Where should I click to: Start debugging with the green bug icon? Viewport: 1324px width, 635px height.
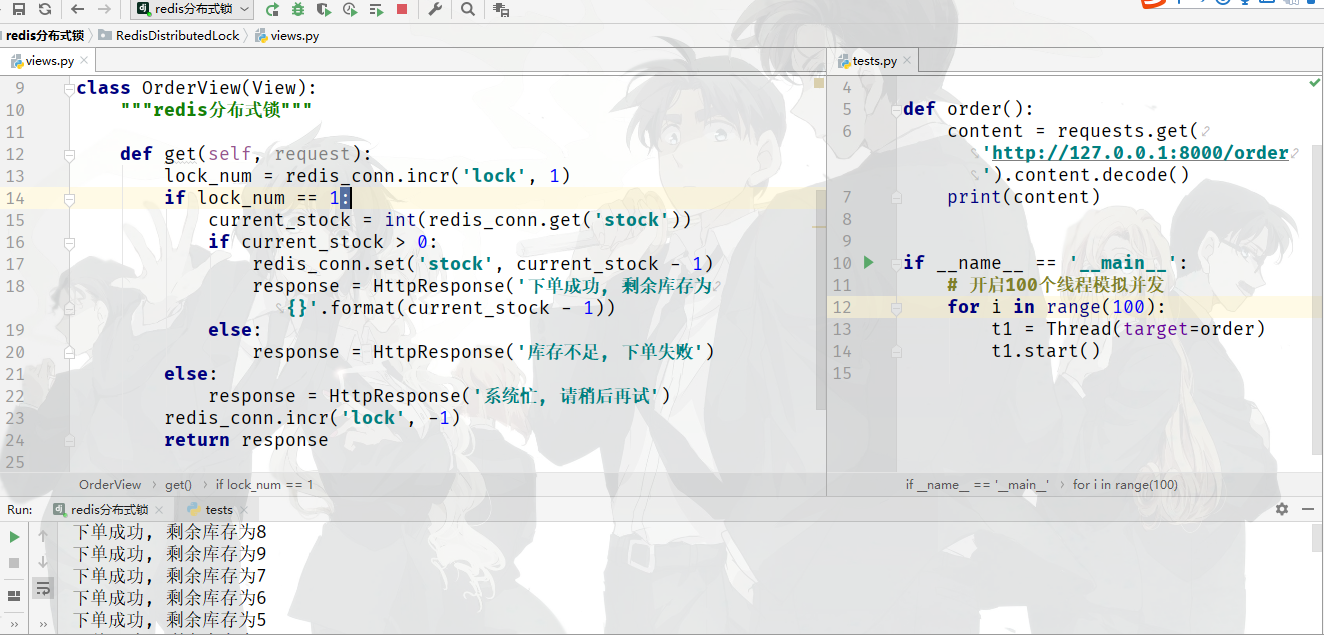pos(298,9)
